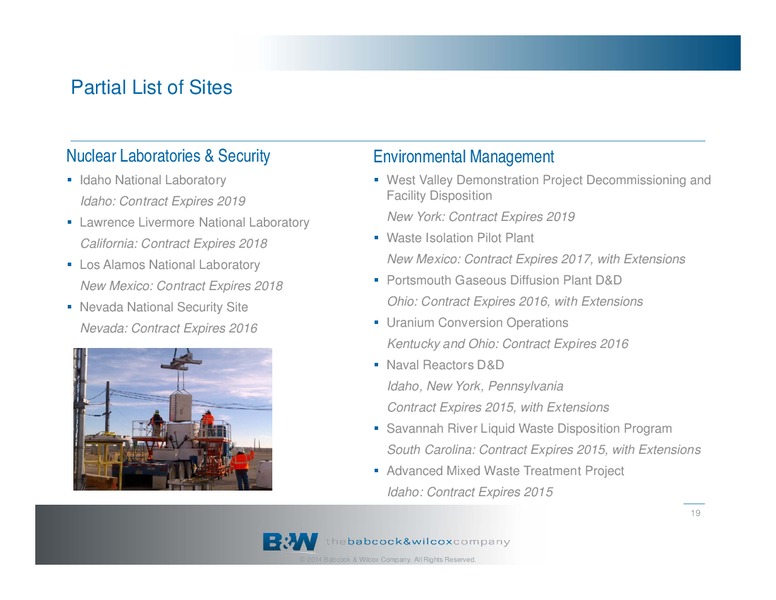Click 'South Carolina: Contract Expires 2015, with Extensions'
776x600 pixels.
coord(544,450)
